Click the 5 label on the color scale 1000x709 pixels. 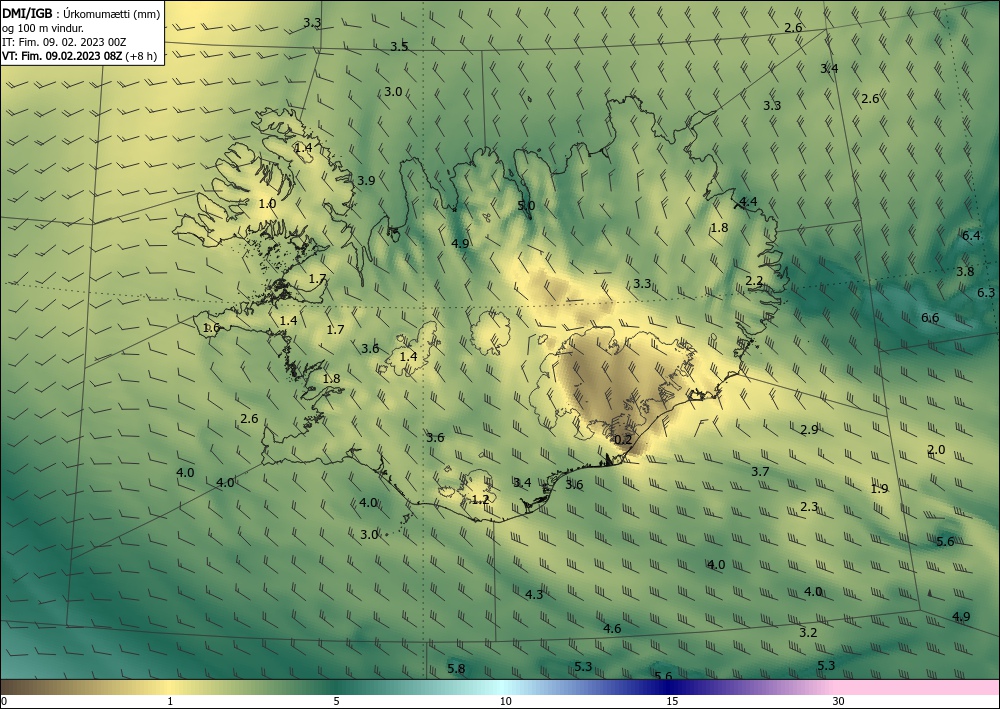(x=336, y=702)
